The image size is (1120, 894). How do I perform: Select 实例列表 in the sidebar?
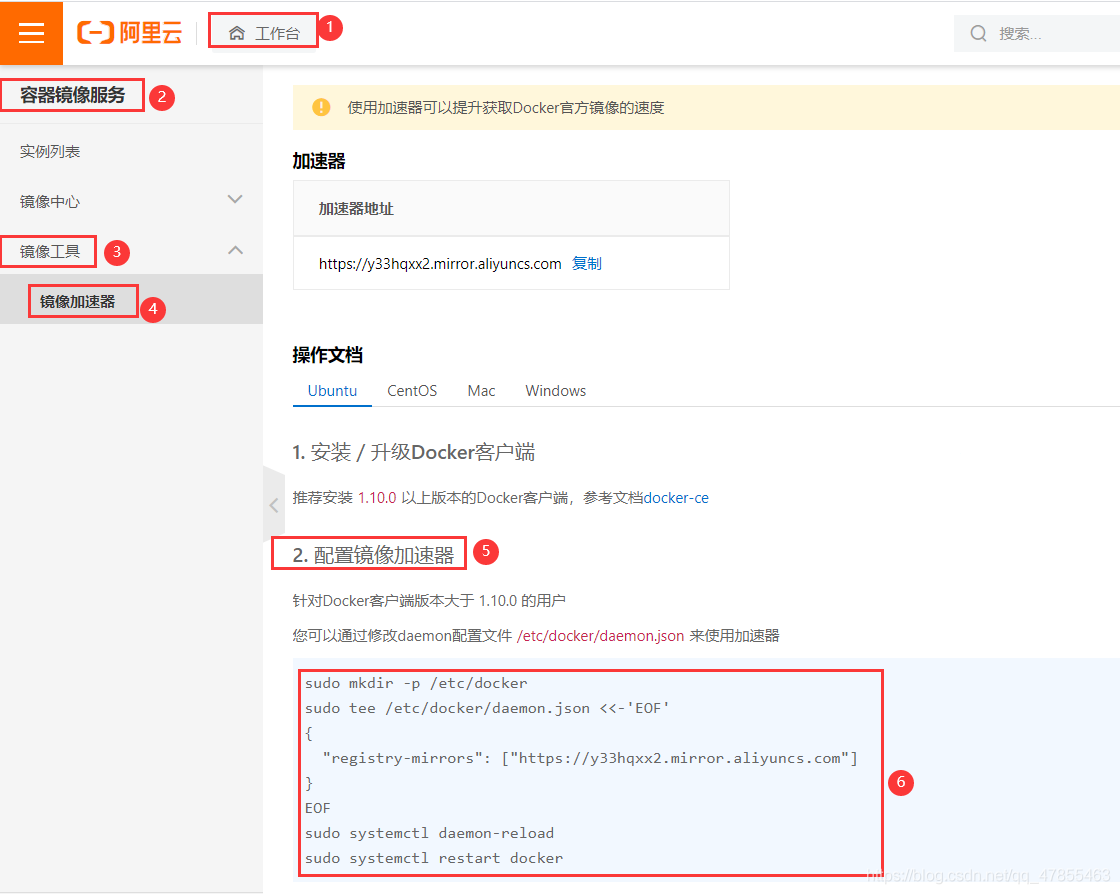click(x=50, y=151)
